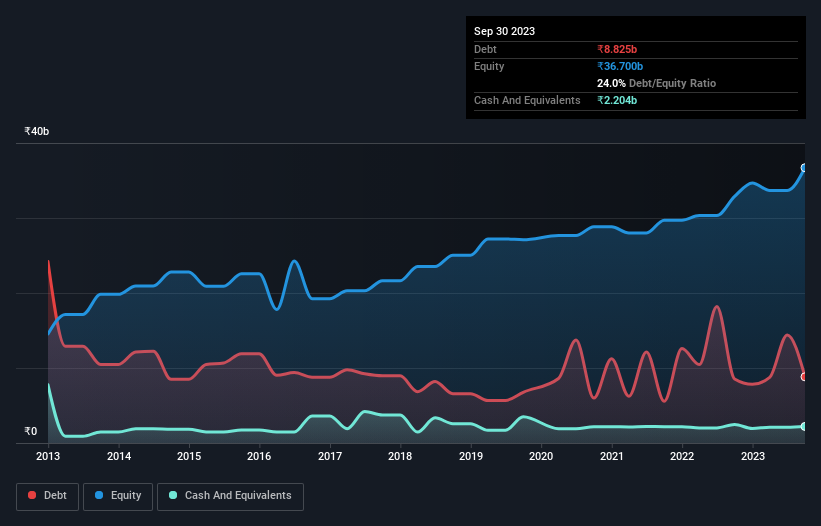Click the Sep 30 2023 tooltip date

[x=504, y=31]
